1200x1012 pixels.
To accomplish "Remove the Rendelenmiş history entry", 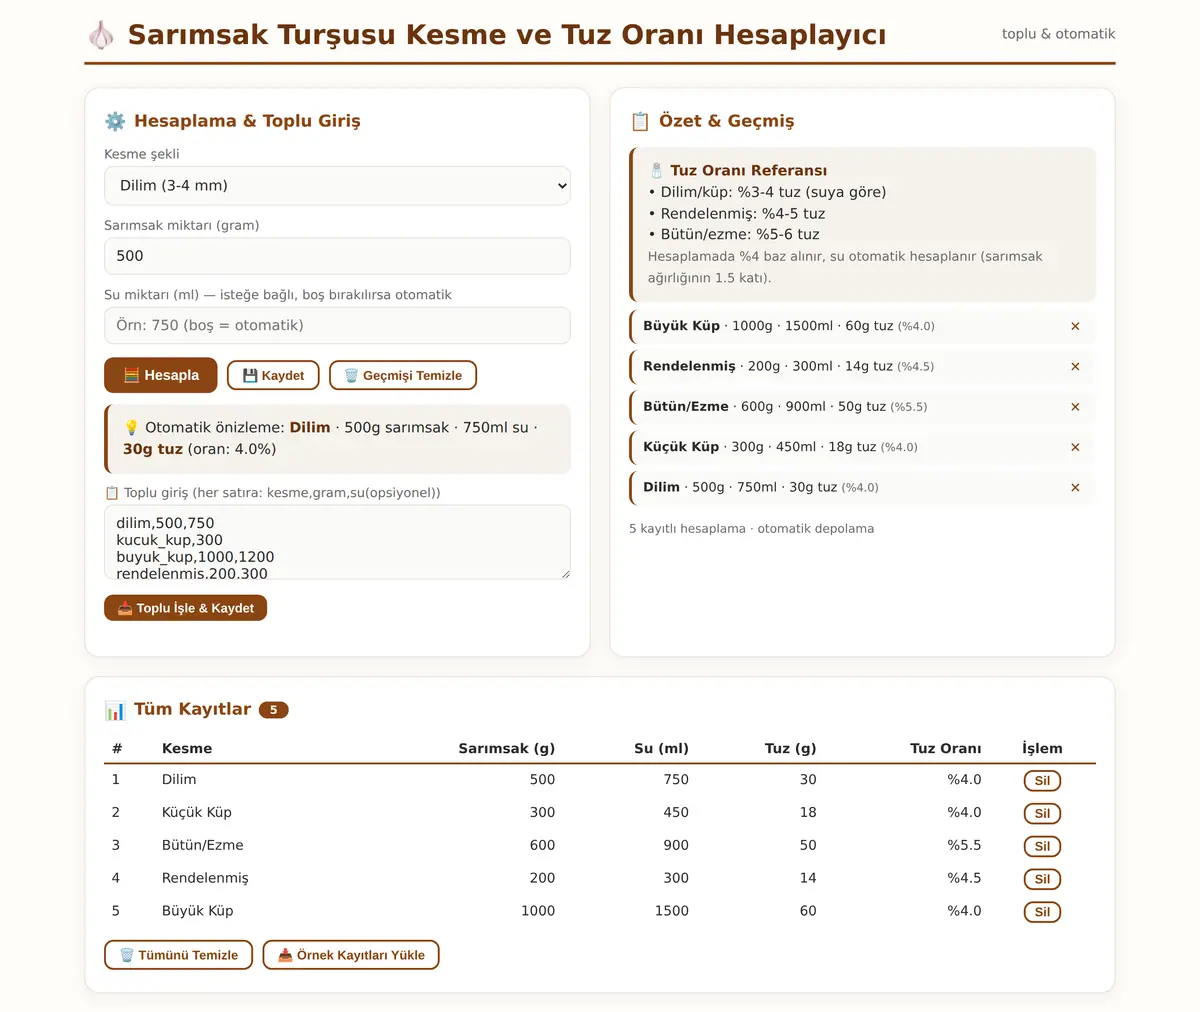I will 1075,366.
